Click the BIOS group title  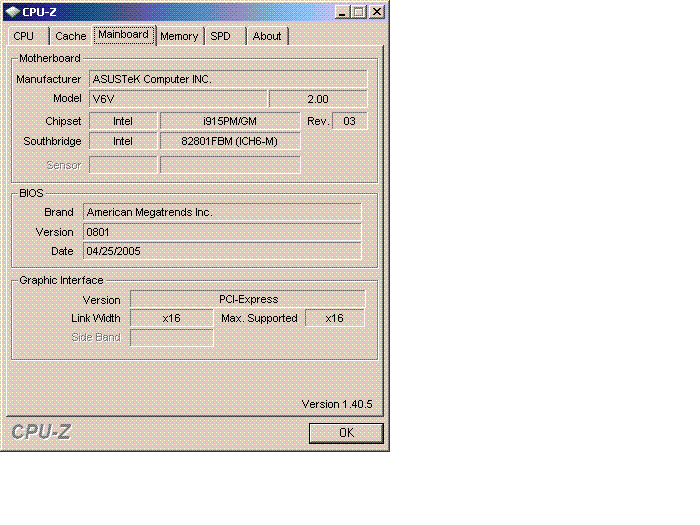pyautogui.click(x=31, y=193)
